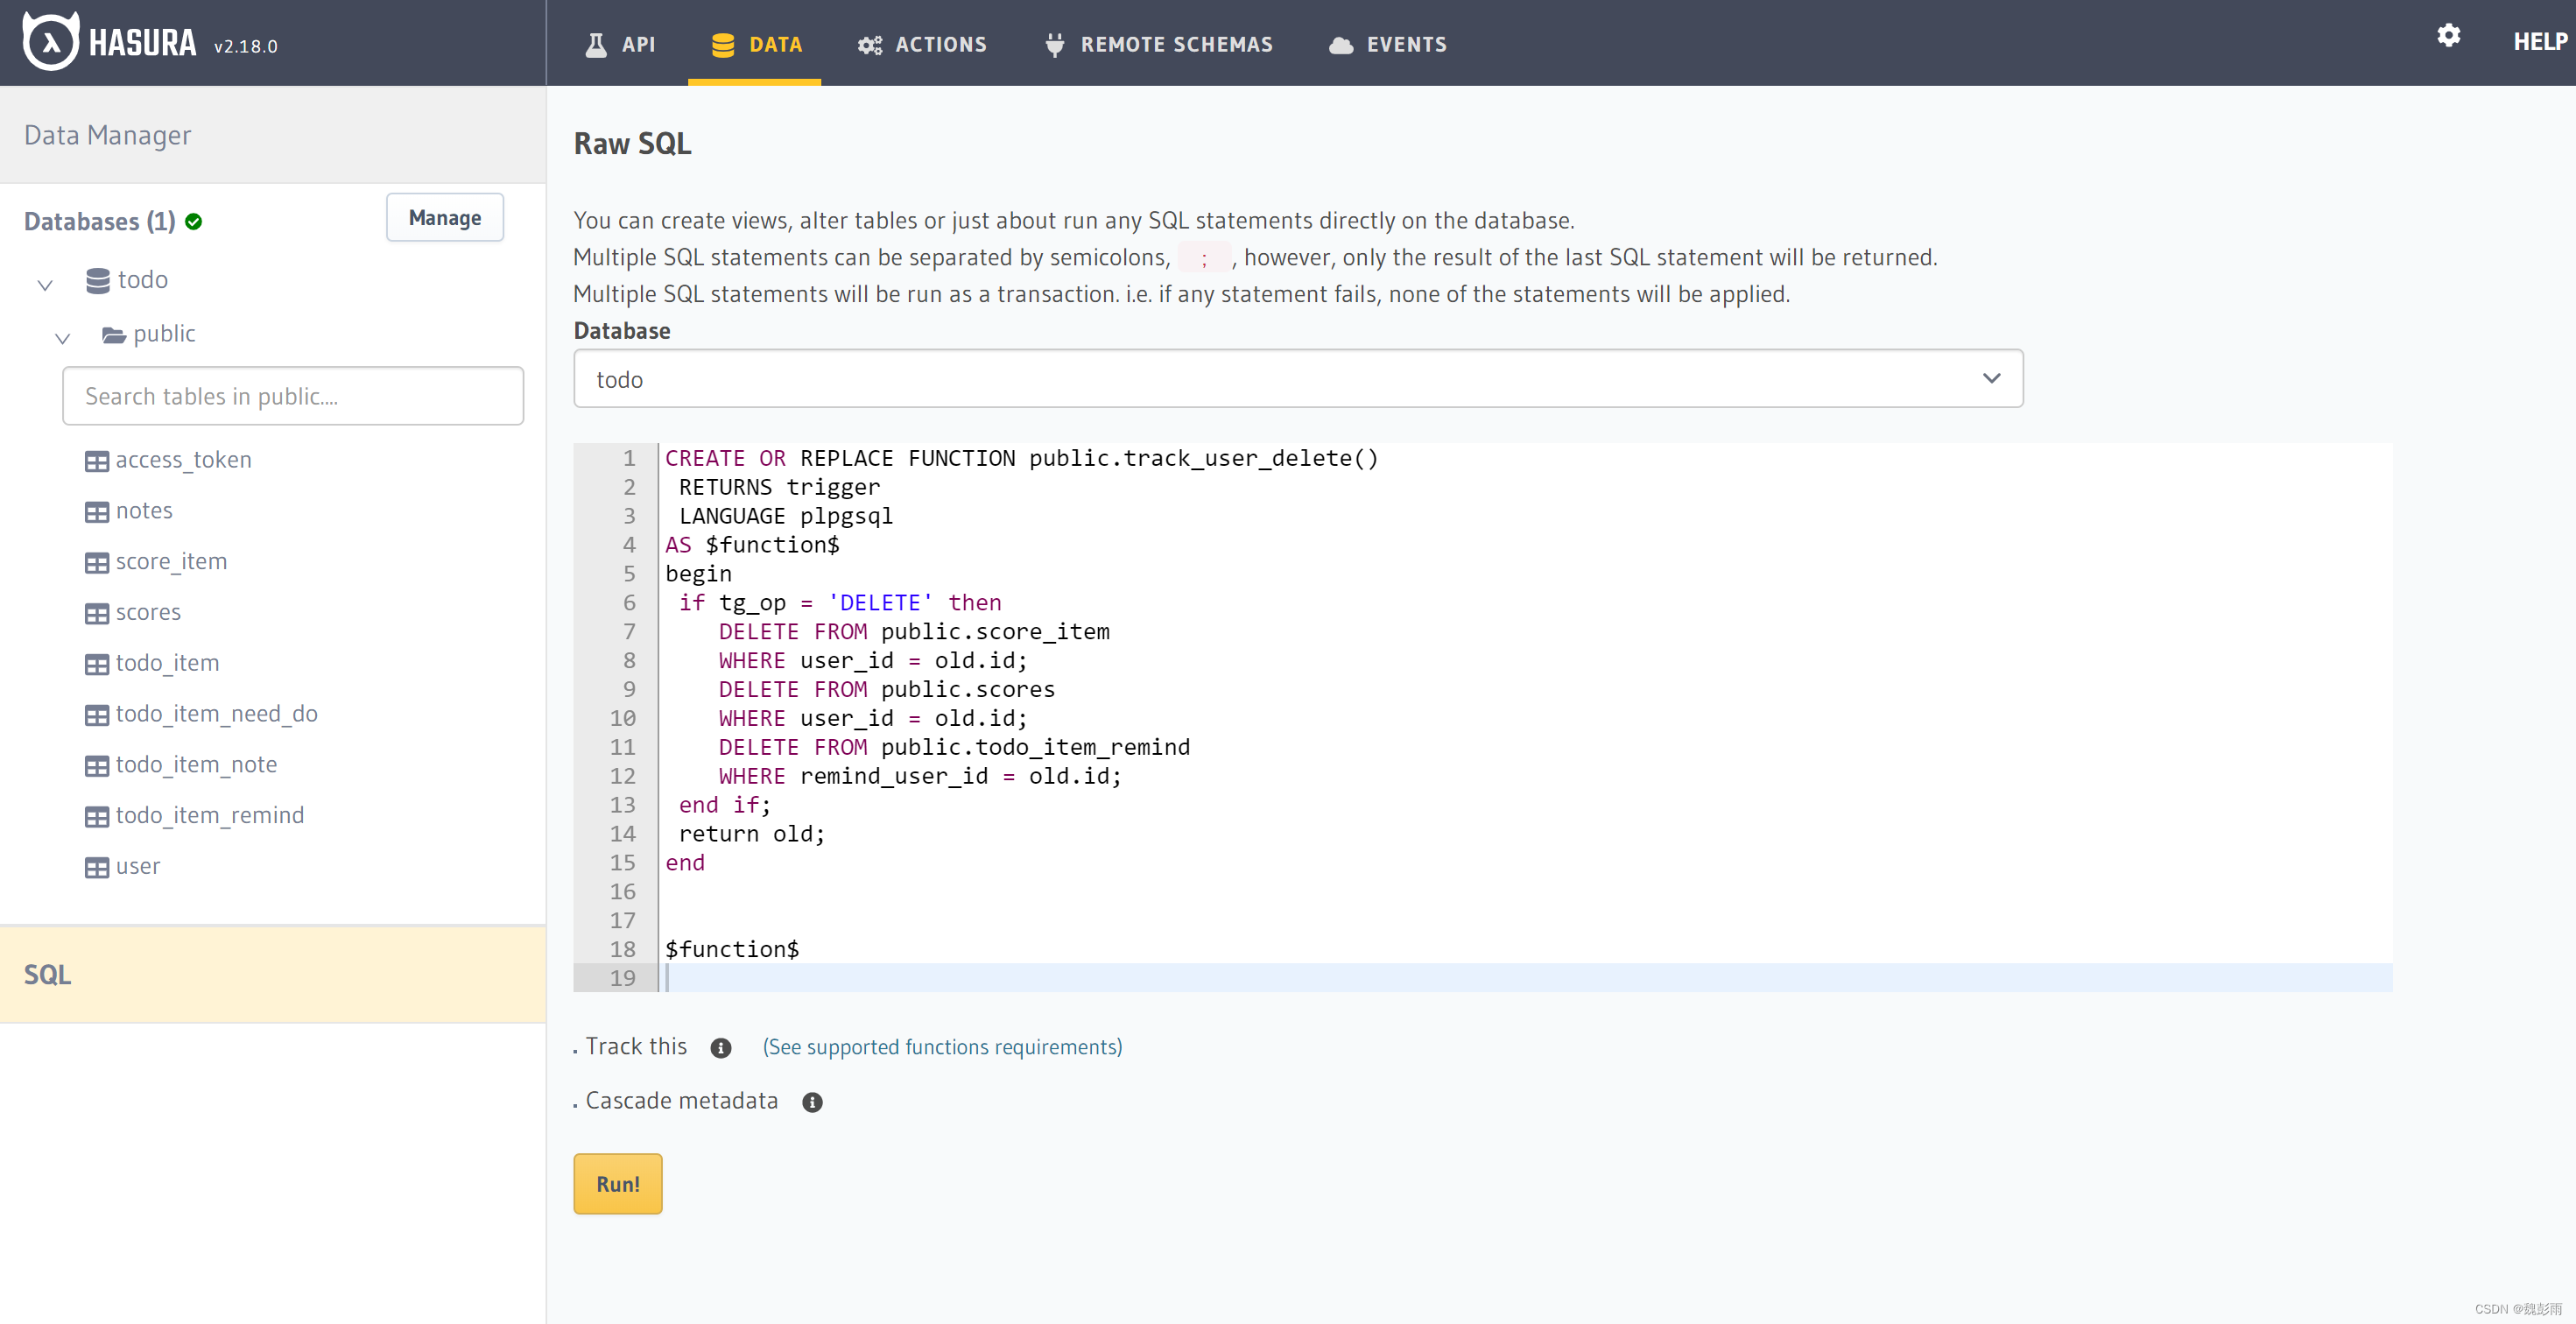This screenshot has width=2576, height=1324.
Task: Open See supported functions requirements link
Action: tap(941, 1047)
